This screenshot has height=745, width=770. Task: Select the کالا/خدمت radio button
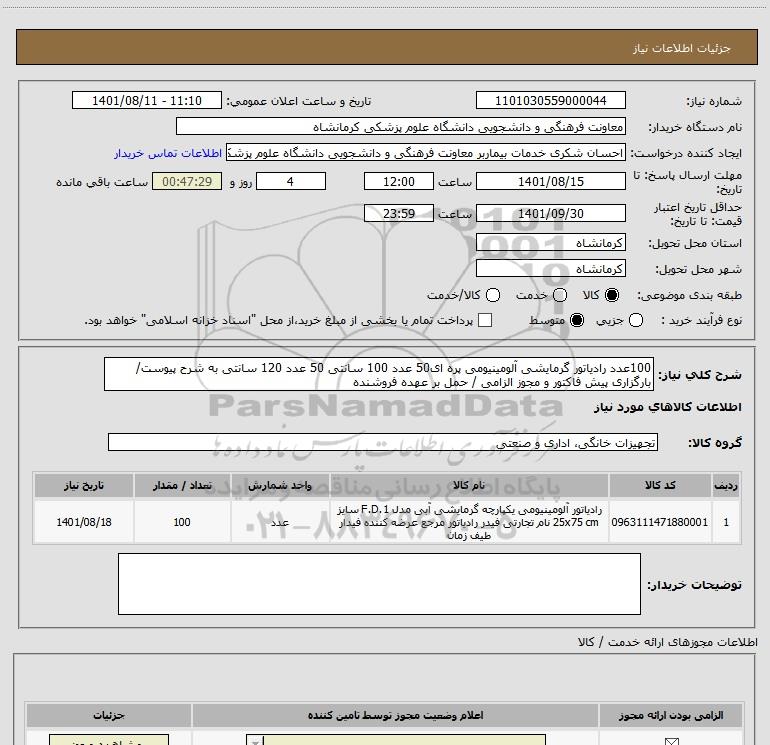[x=493, y=295]
